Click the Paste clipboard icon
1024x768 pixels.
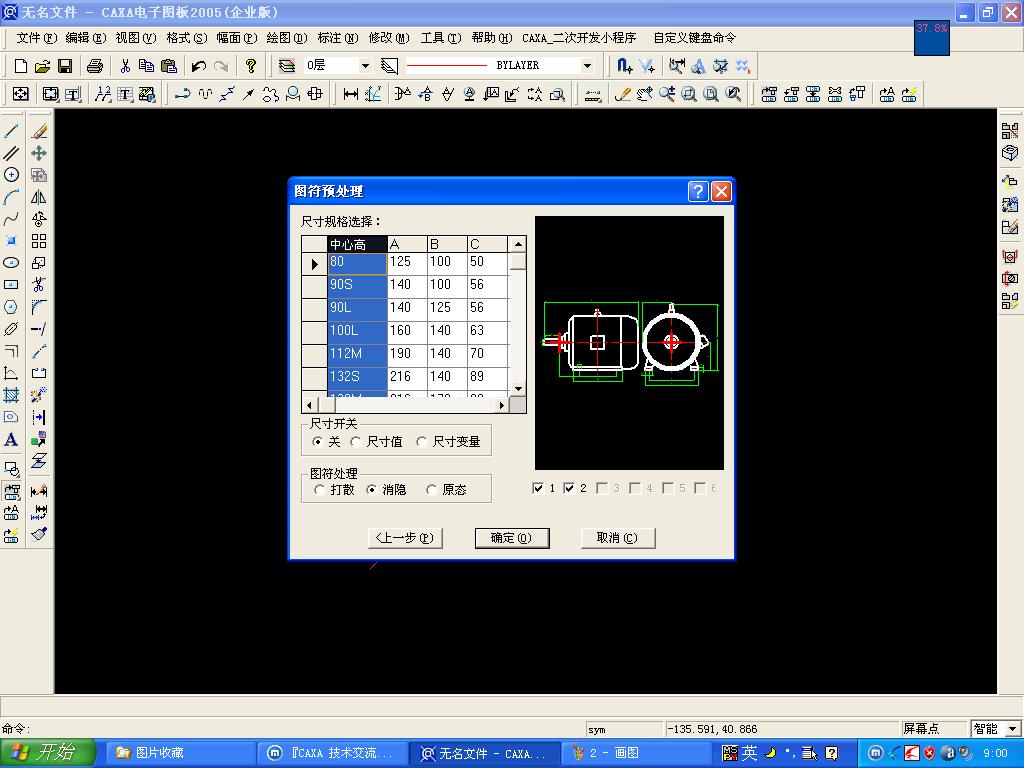[168, 65]
